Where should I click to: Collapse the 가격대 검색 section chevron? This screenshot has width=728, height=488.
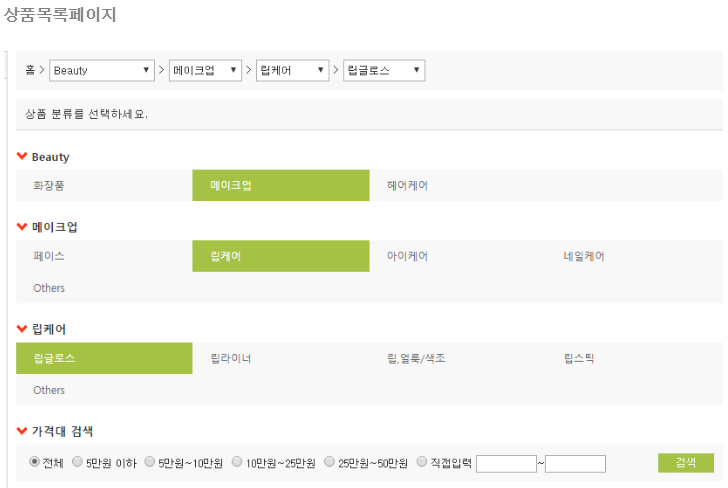click(x=22, y=431)
